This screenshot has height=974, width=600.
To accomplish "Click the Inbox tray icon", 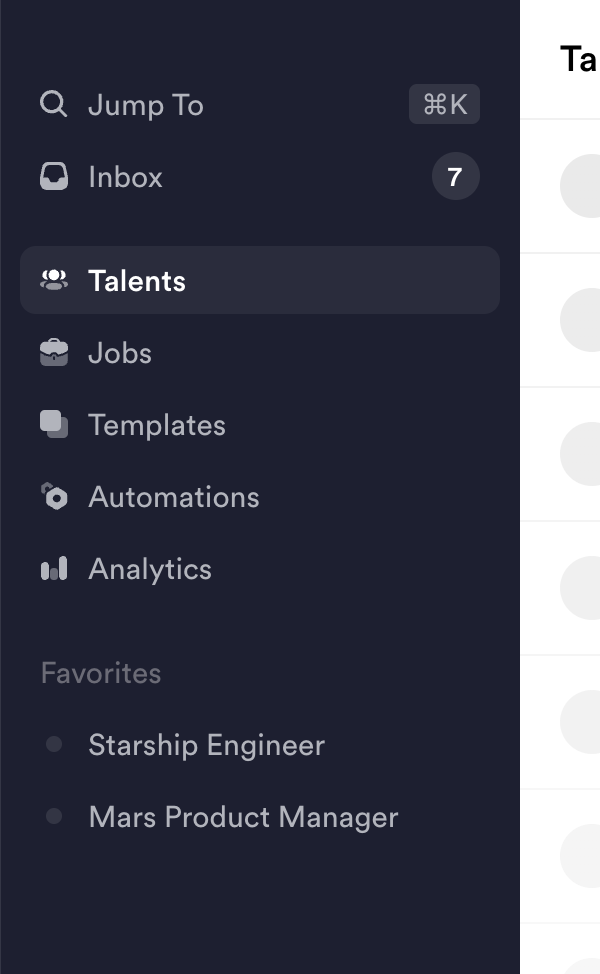I will (54, 177).
